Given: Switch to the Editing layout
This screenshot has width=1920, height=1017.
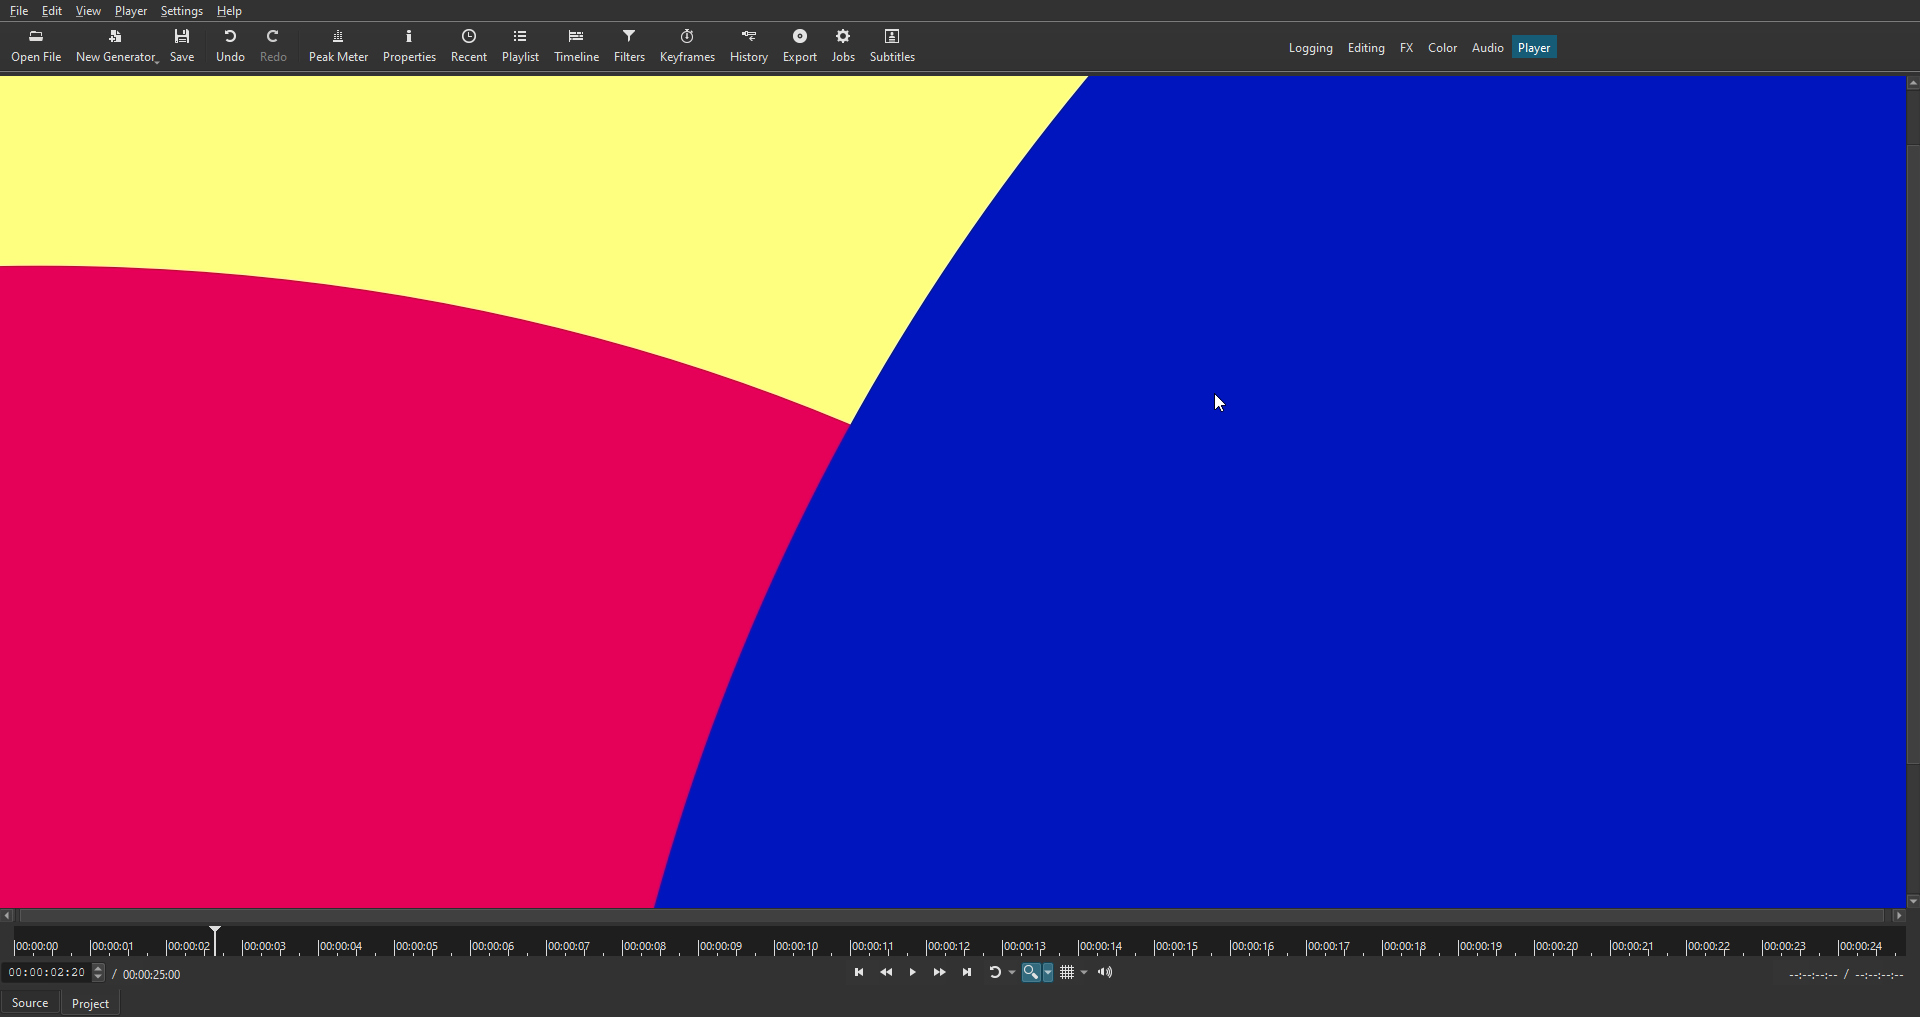Looking at the screenshot, I should click(x=1365, y=48).
